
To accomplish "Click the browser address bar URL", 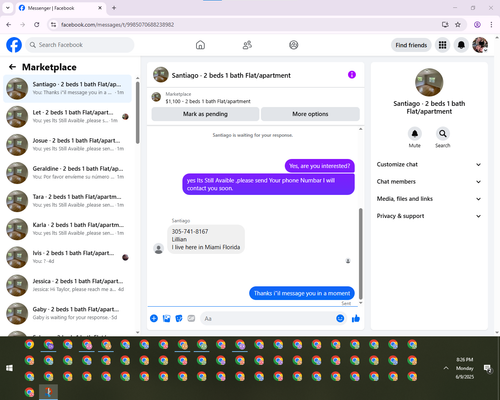I will 117,25.
